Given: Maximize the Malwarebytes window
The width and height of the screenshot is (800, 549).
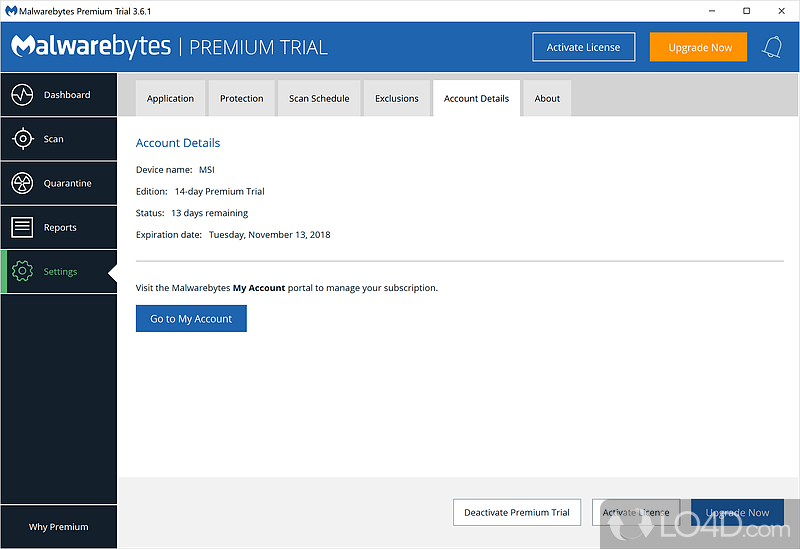Looking at the screenshot, I should point(746,11).
